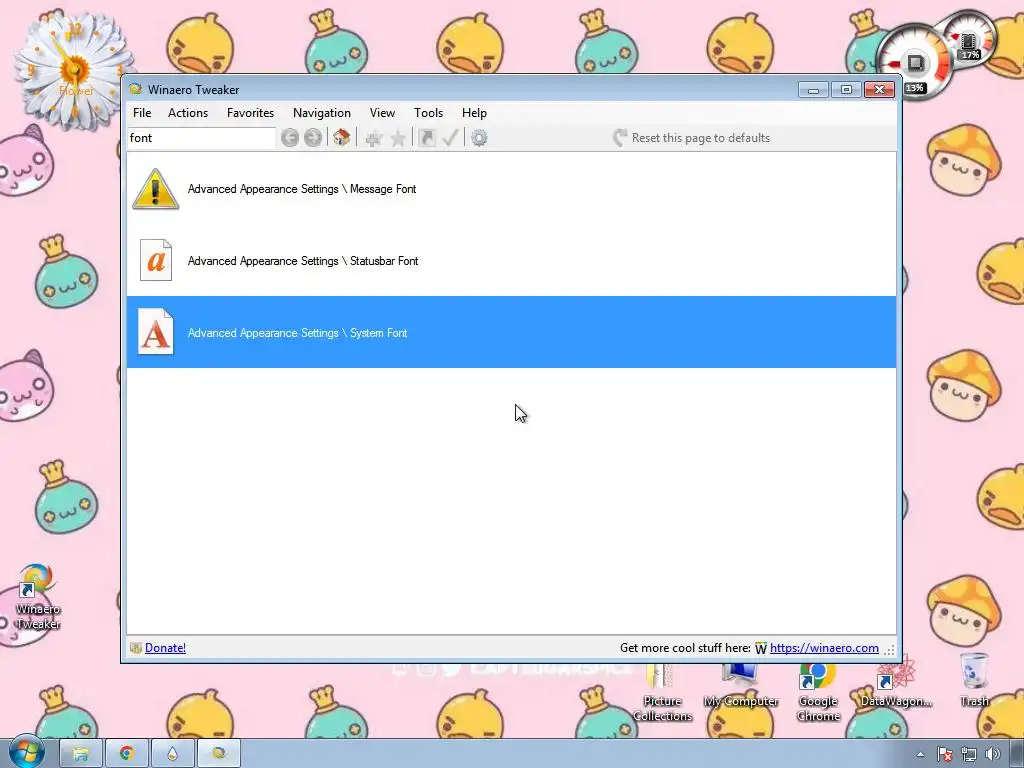Click the favorites star icon in toolbar
1024x768 pixels.
398,138
